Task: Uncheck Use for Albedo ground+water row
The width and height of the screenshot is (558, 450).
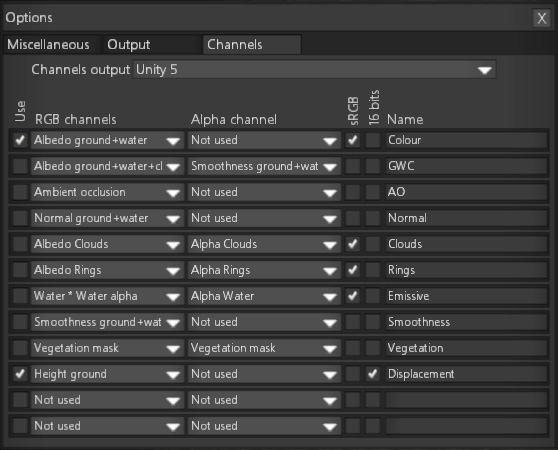Action: [20, 140]
